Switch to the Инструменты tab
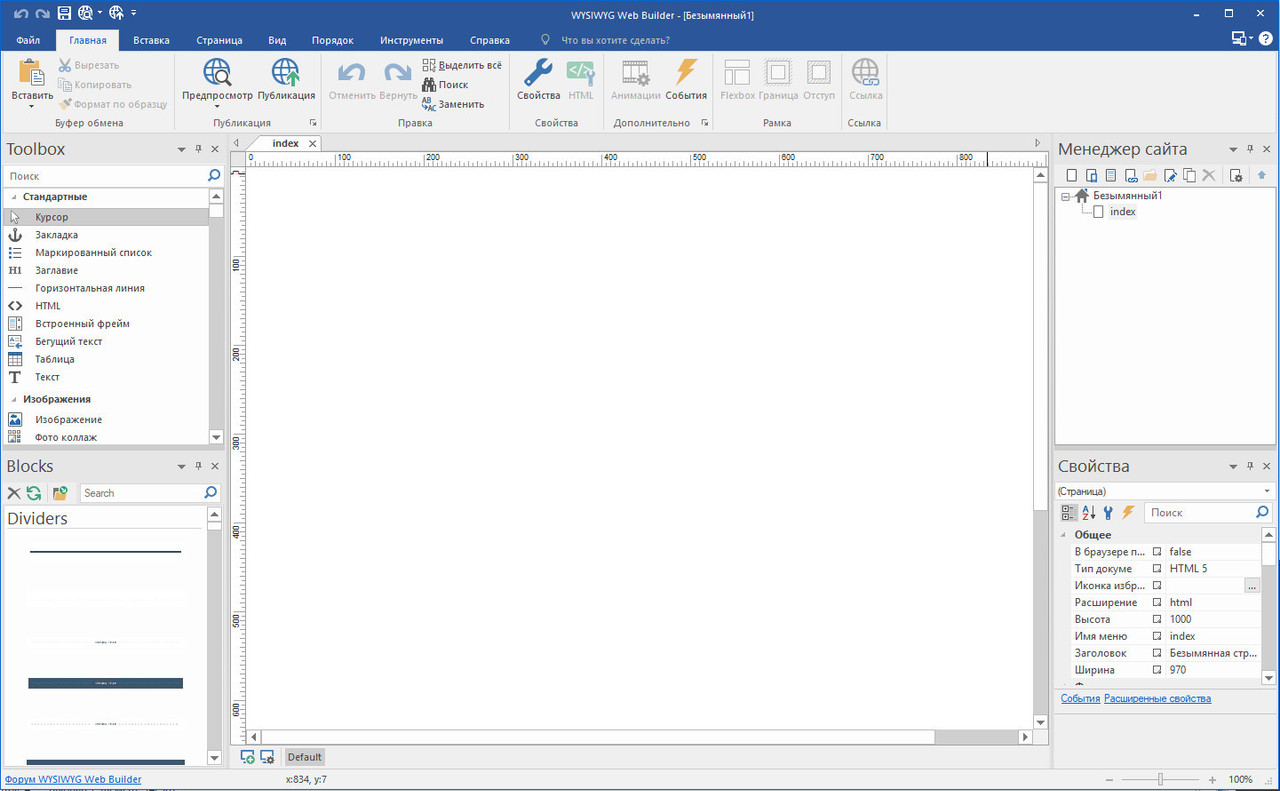The image size is (1280, 791). (412, 40)
